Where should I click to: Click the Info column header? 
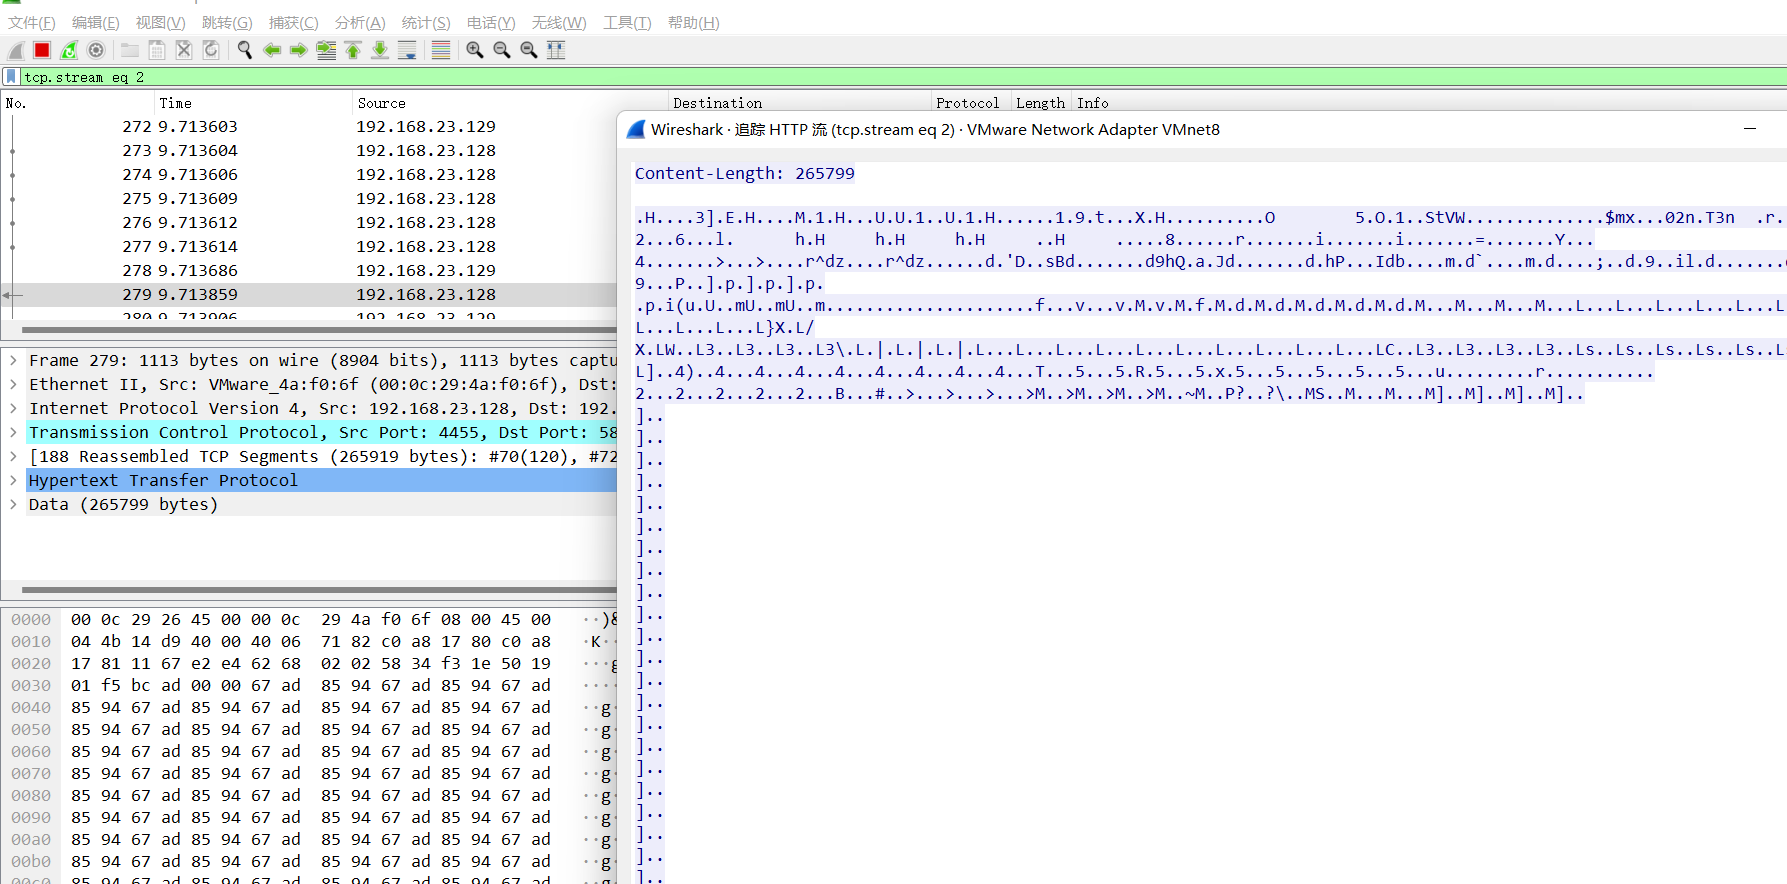pos(1093,103)
